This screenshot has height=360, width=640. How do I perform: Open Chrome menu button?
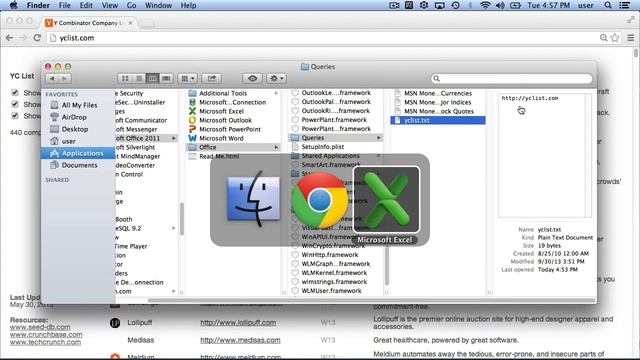631,38
